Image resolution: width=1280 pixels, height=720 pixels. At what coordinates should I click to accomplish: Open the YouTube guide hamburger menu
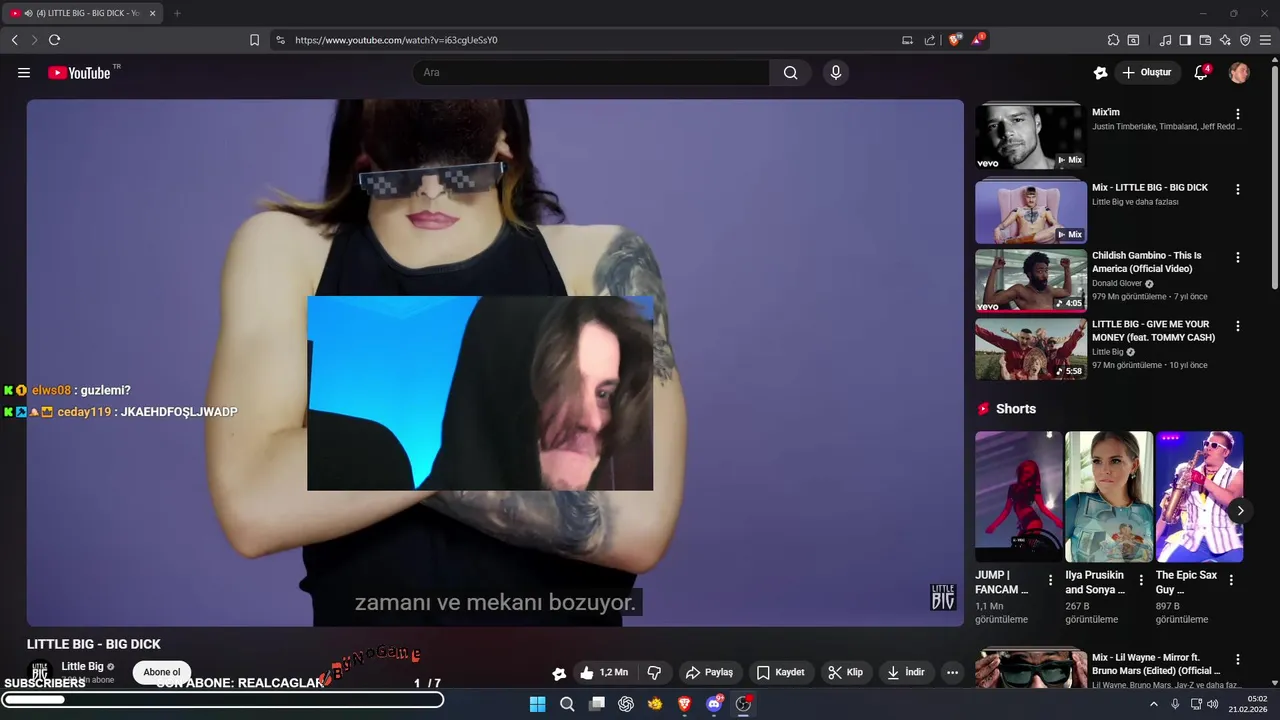pyautogui.click(x=24, y=73)
